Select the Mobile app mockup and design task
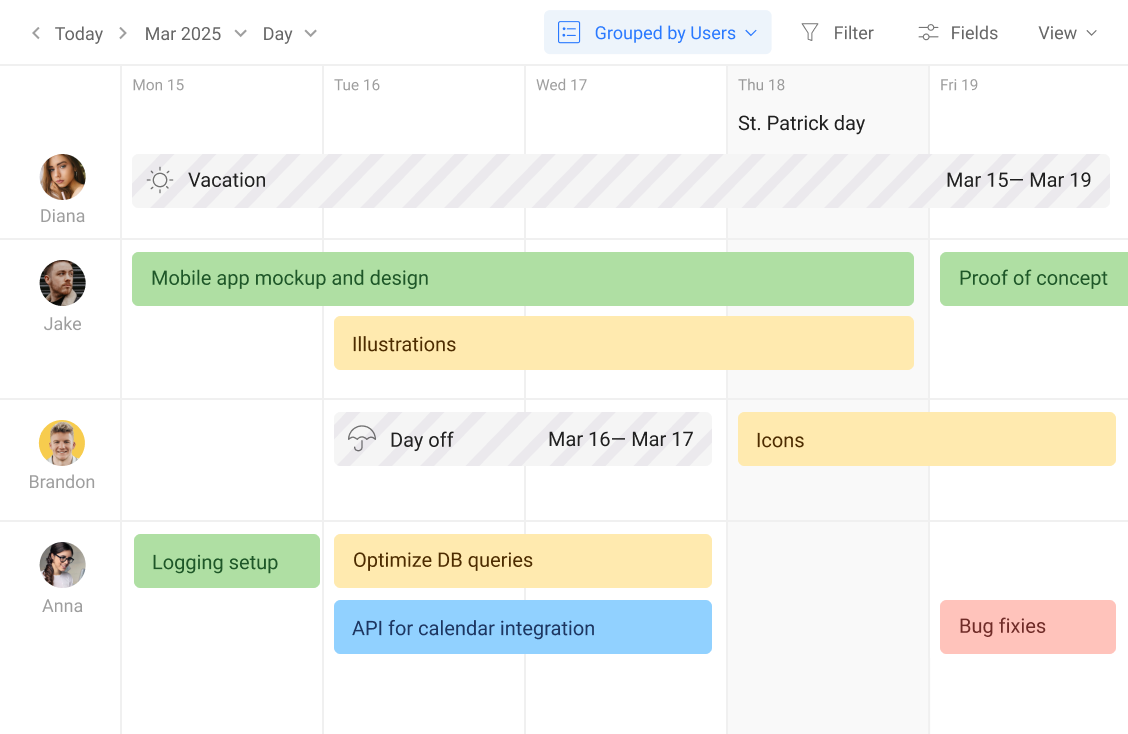Image resolution: width=1128 pixels, height=734 pixels. pyautogui.click(x=522, y=279)
